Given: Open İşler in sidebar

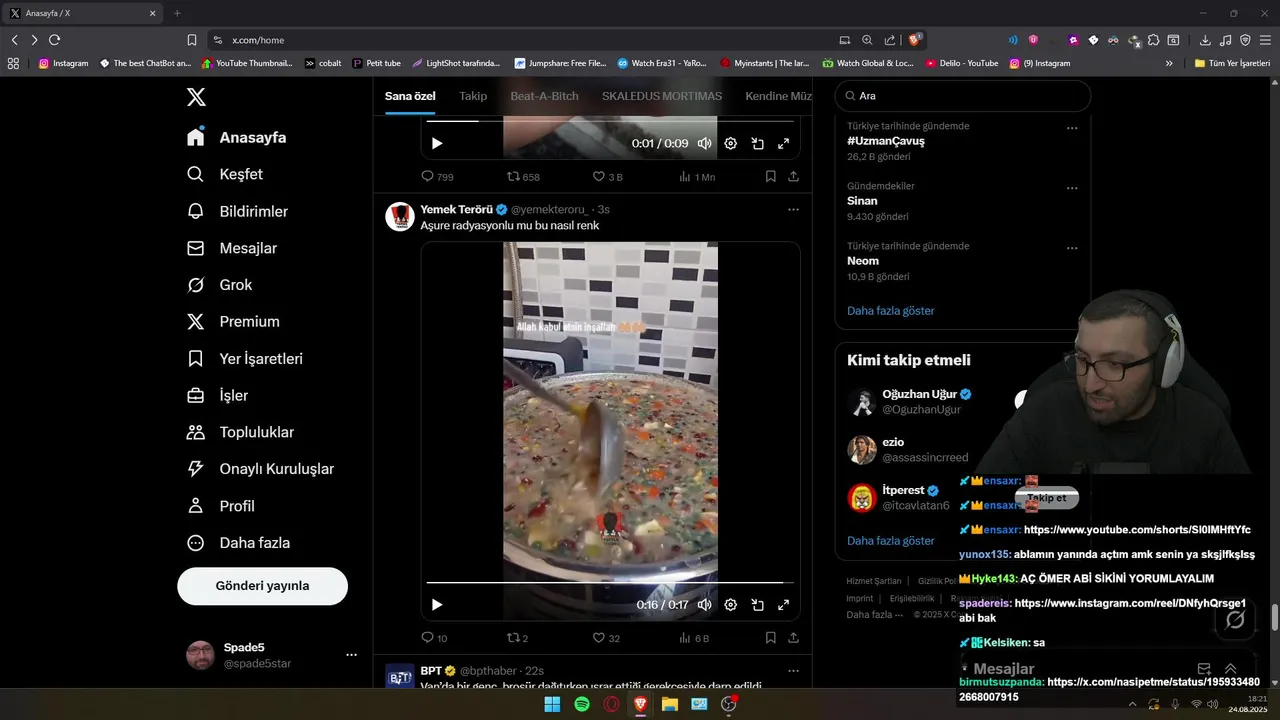Looking at the screenshot, I should tap(217, 395).
